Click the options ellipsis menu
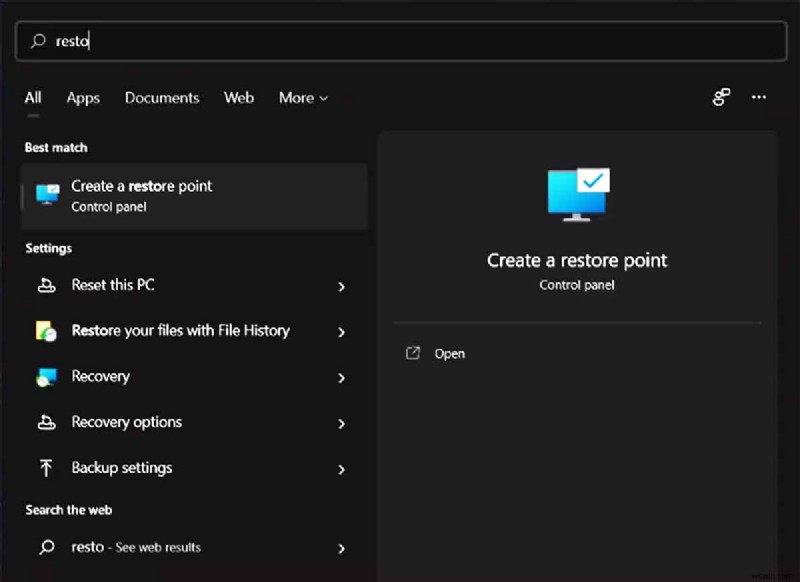The image size is (800, 582). 758,97
